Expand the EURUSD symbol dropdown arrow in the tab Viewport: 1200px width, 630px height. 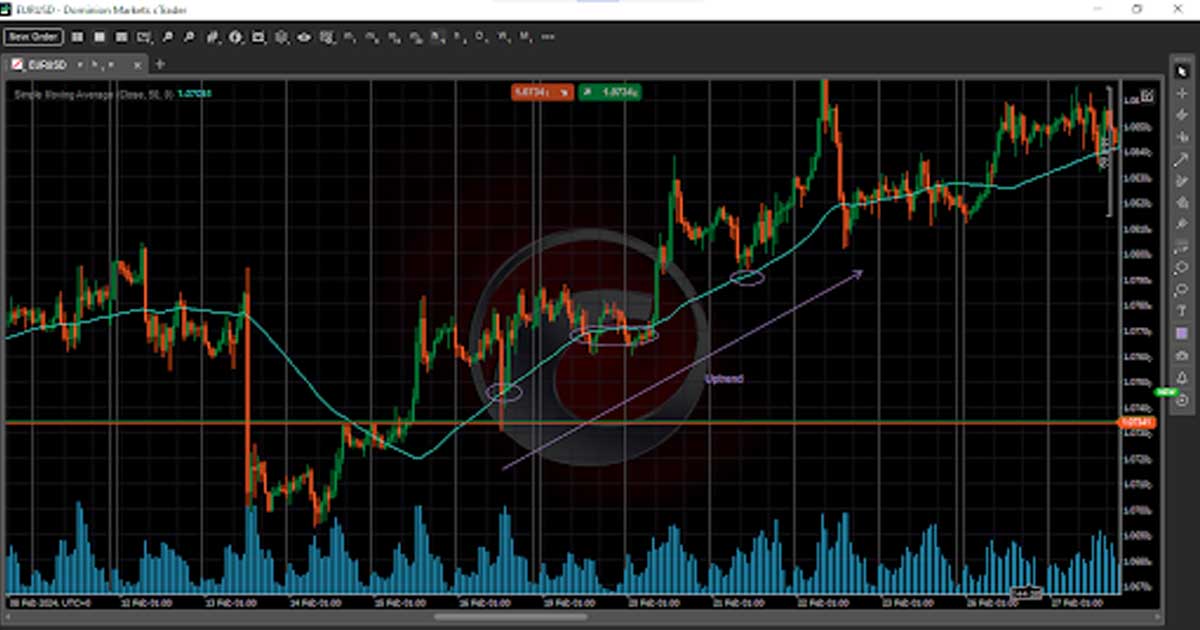[x=82, y=64]
